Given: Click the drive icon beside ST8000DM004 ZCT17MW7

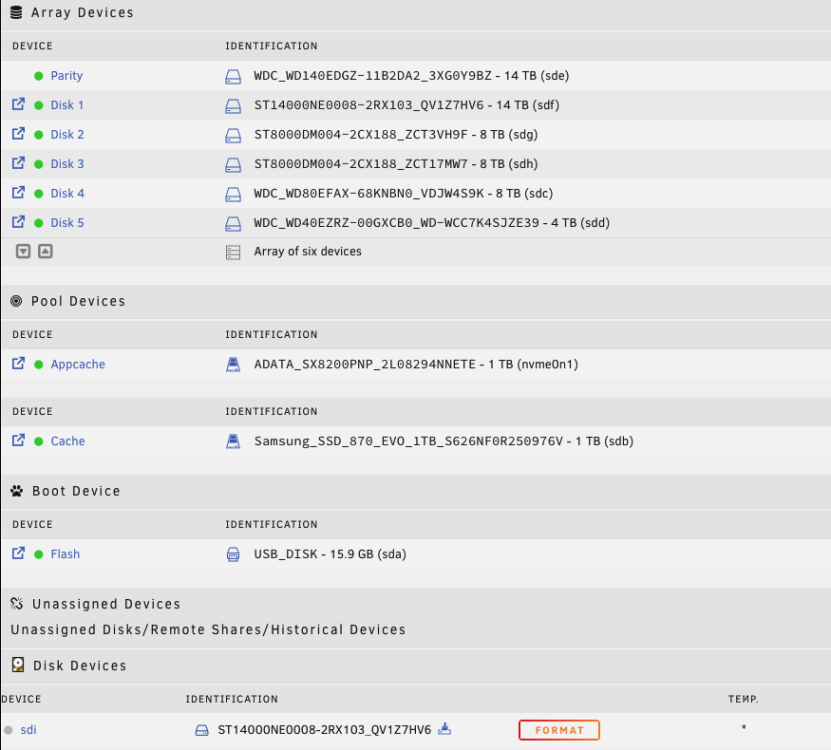Looking at the screenshot, I should pyautogui.click(x=233, y=165).
